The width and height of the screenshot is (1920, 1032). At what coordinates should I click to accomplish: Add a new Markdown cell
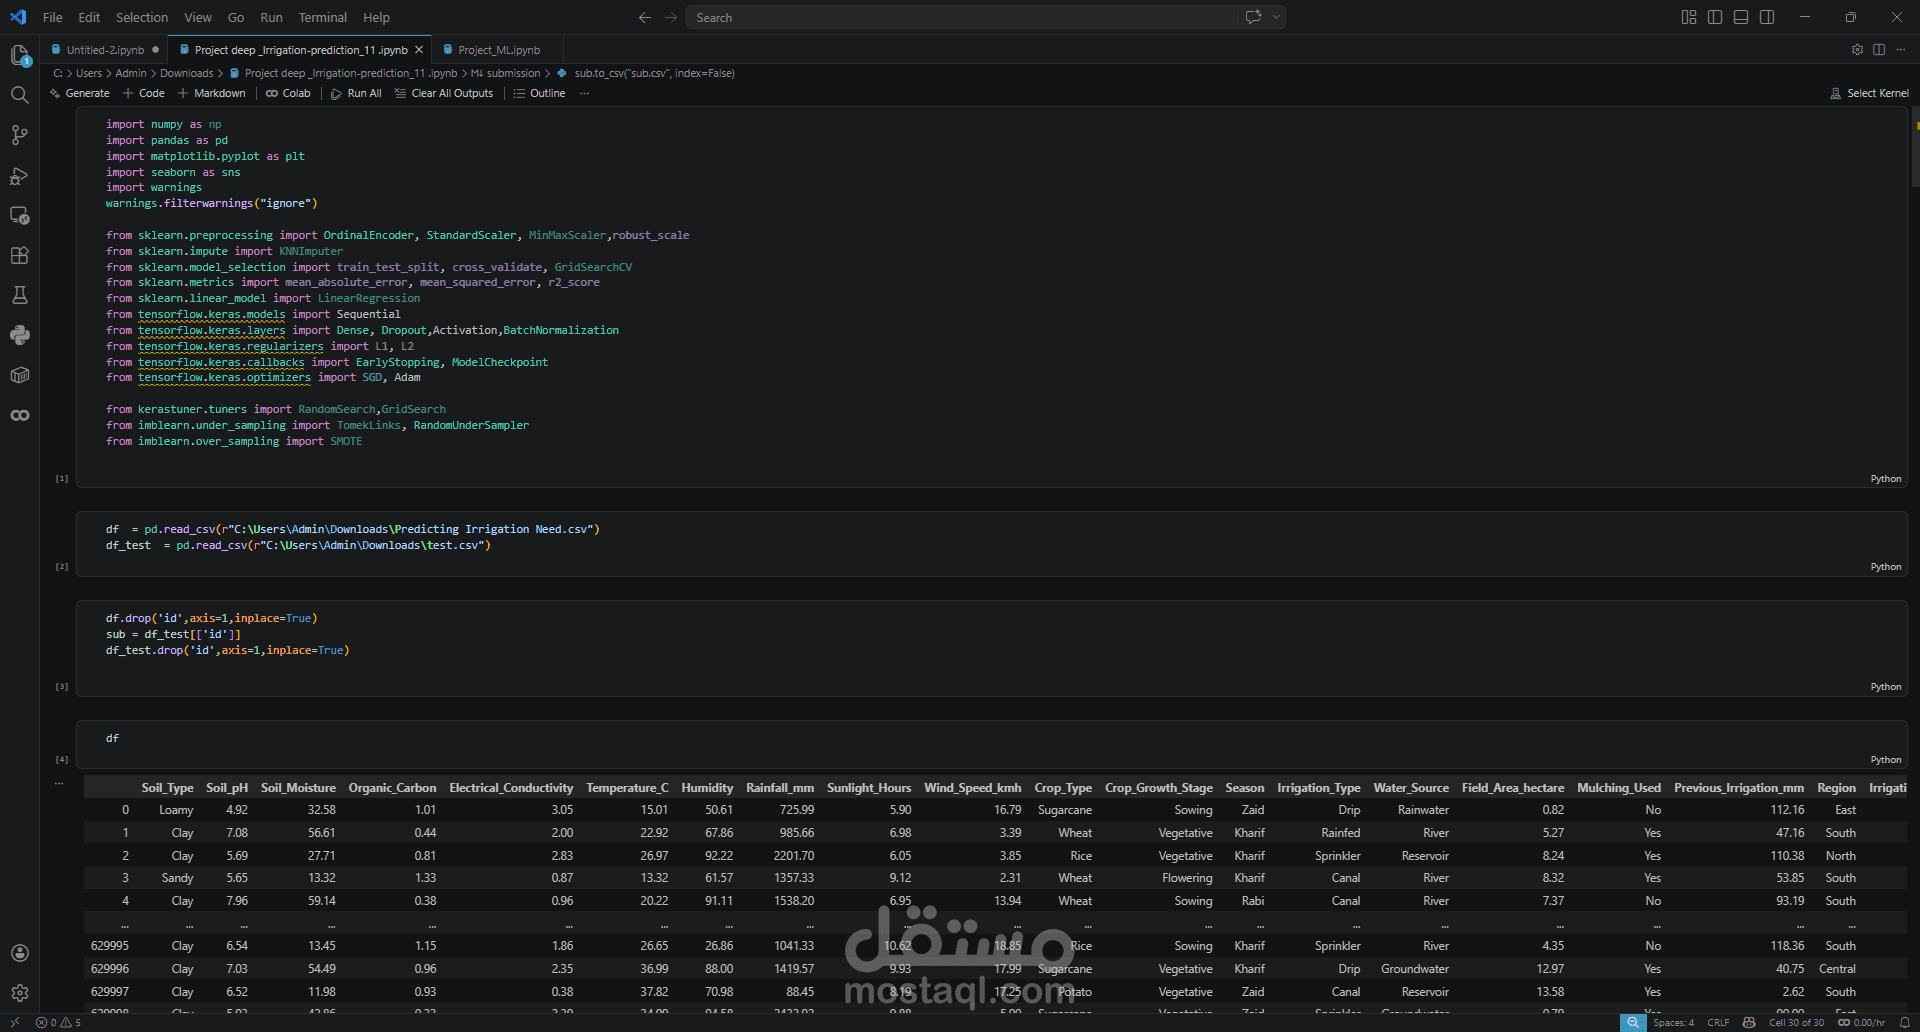(211, 93)
